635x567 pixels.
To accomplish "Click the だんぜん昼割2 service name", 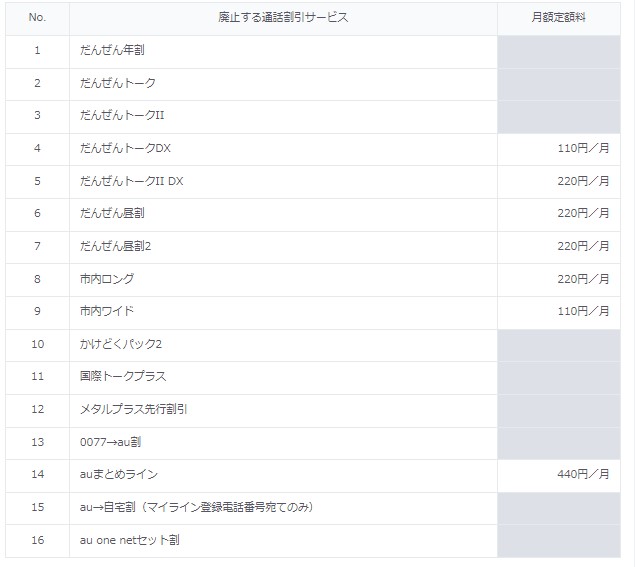I will click(x=115, y=246).
